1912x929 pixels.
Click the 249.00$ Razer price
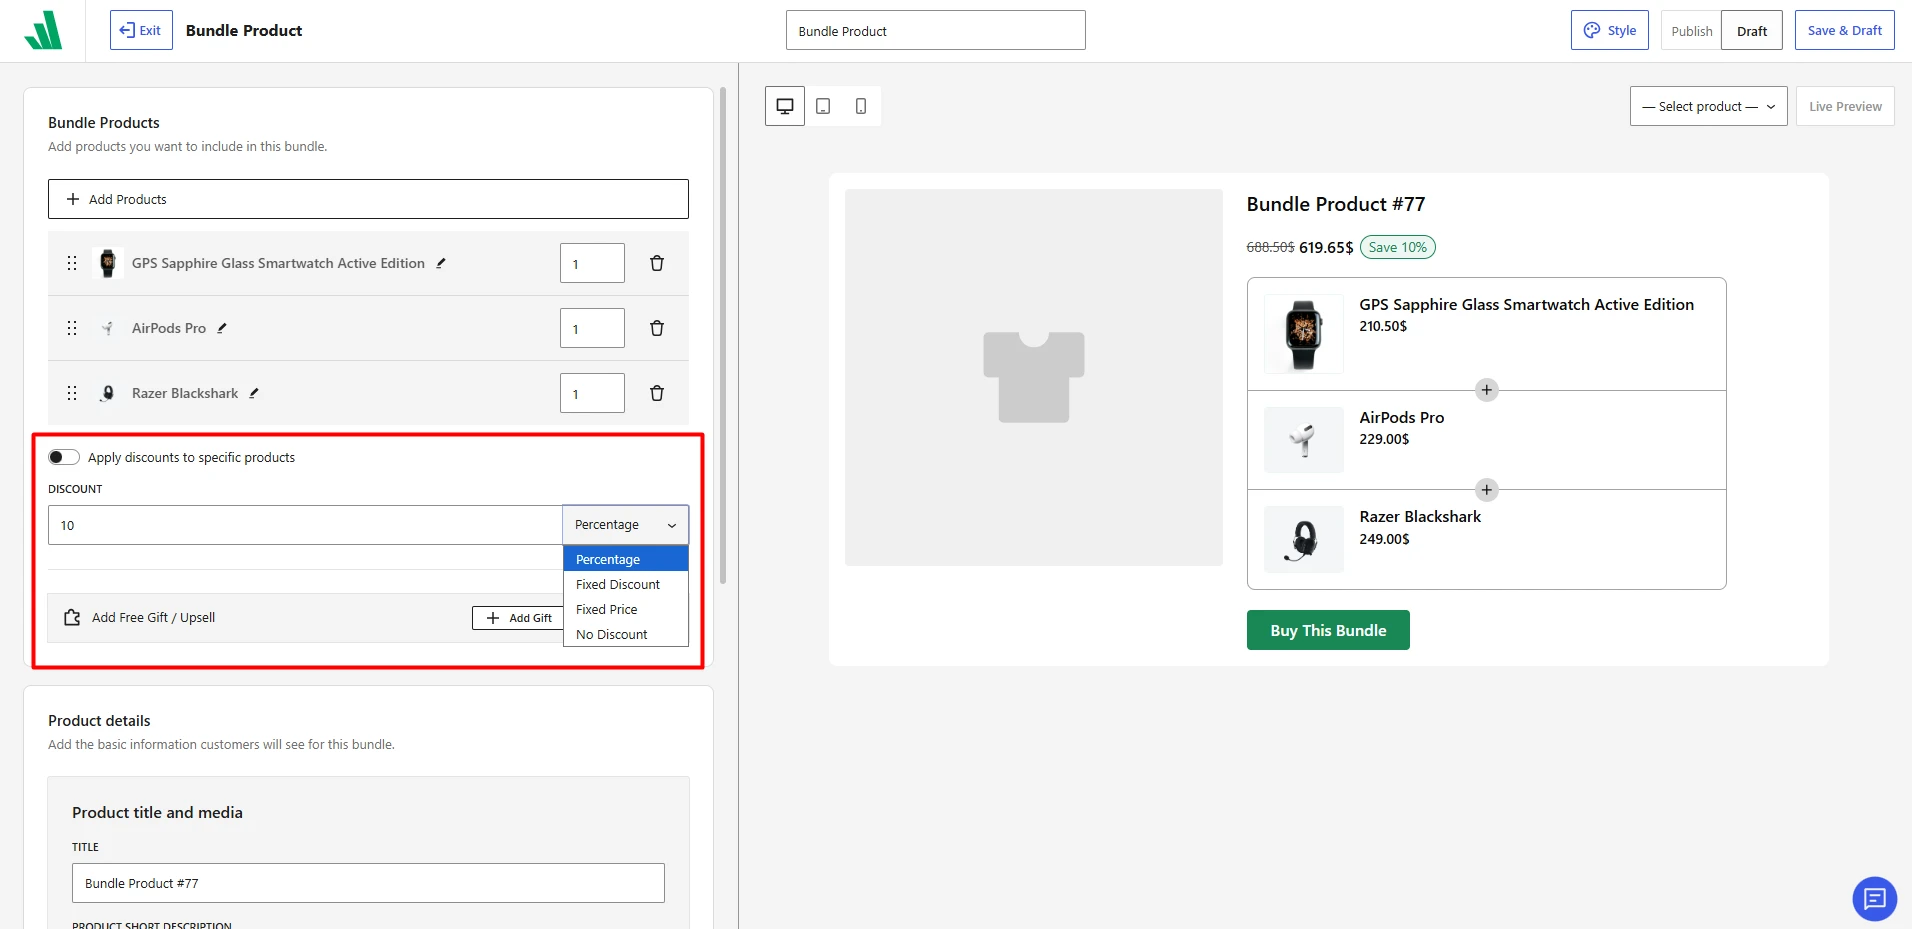click(1384, 539)
